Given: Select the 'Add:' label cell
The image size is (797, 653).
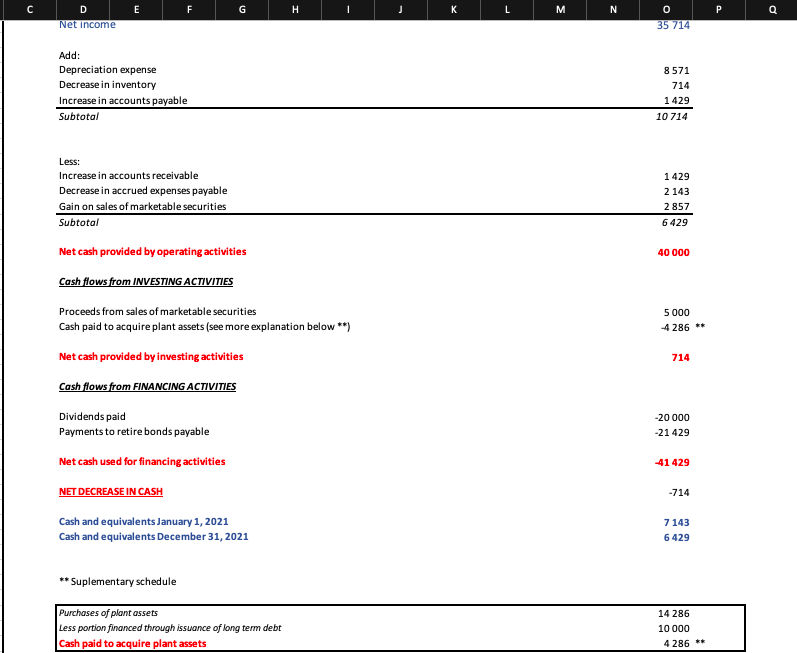Looking at the screenshot, I should (x=69, y=55).
